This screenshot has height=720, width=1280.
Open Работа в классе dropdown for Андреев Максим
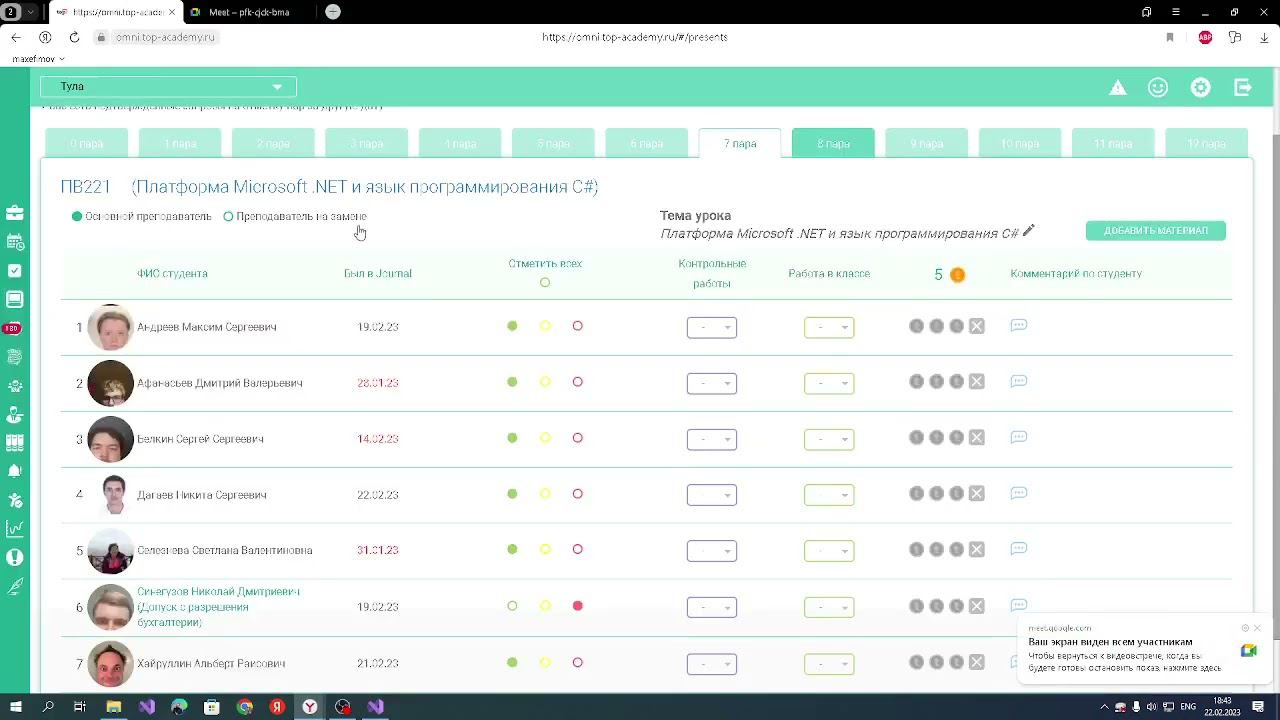(x=829, y=327)
